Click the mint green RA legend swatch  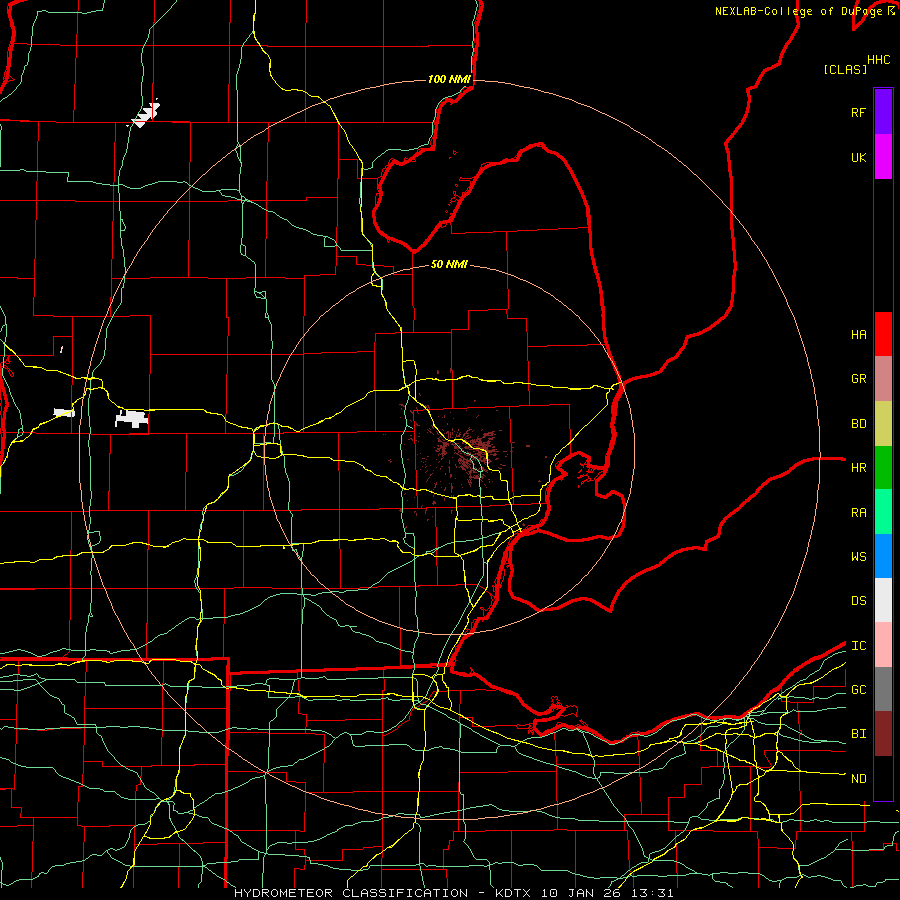tap(883, 512)
